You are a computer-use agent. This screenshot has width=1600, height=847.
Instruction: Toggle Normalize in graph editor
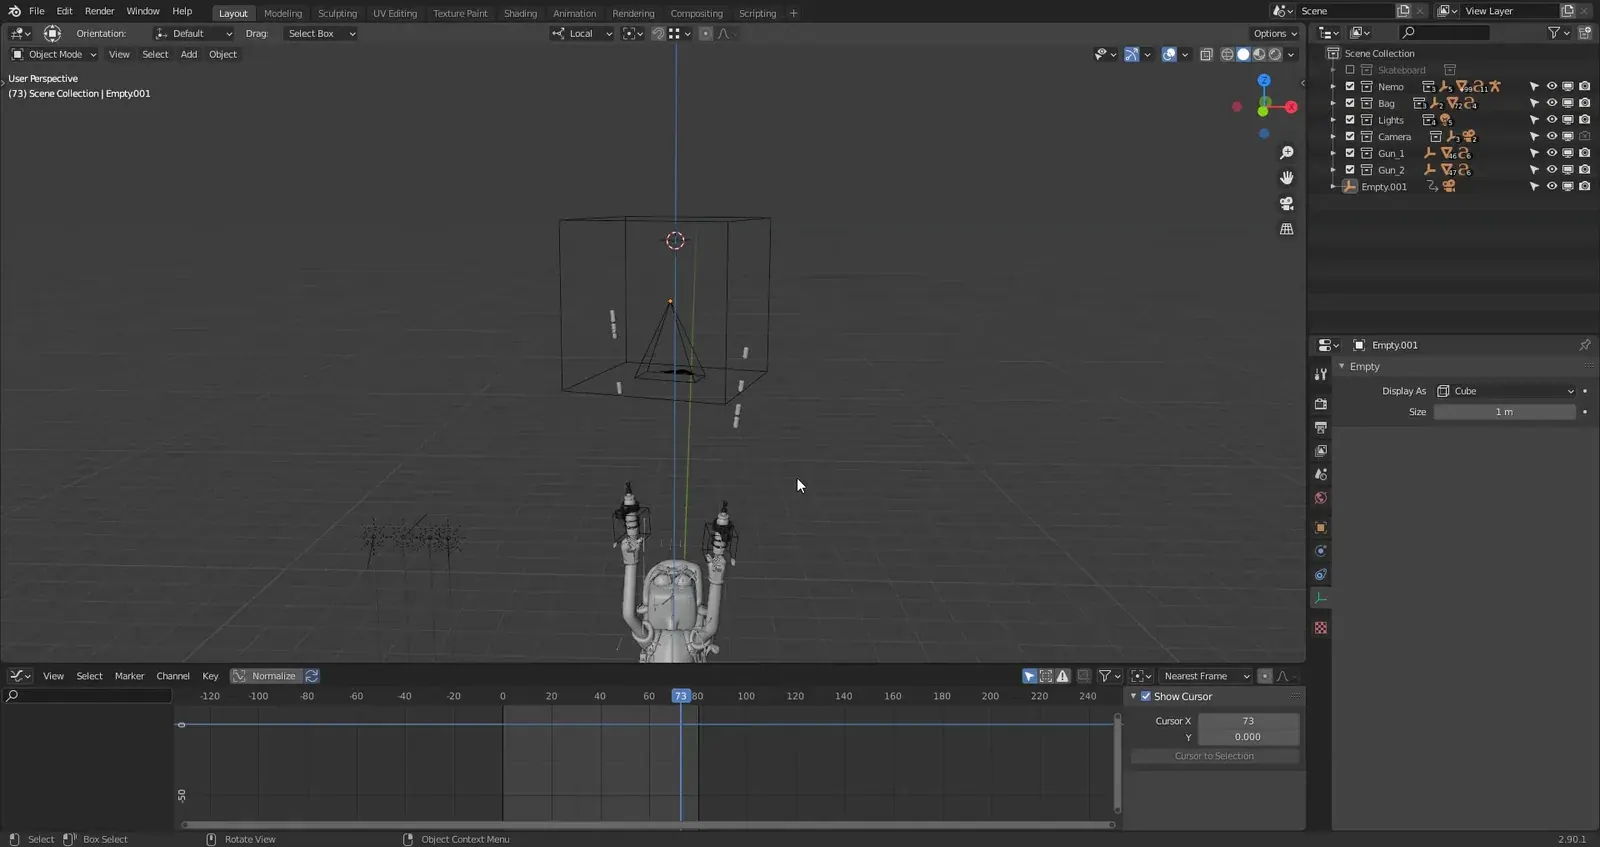[x=266, y=676]
